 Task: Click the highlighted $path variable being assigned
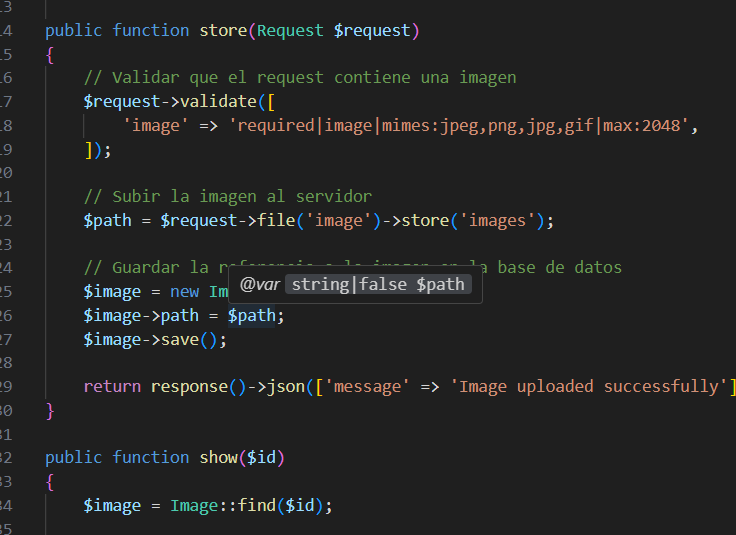coord(251,316)
